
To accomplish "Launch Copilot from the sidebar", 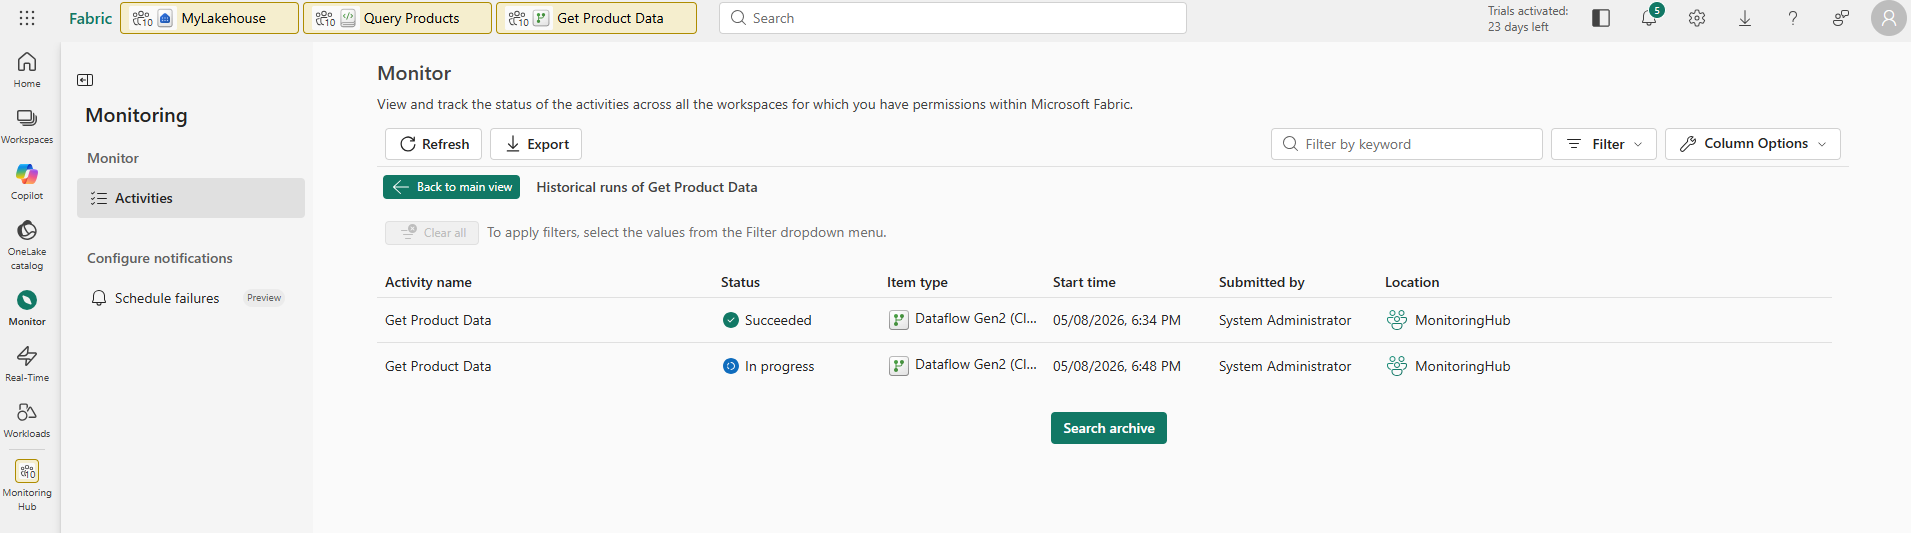I will 27,182.
